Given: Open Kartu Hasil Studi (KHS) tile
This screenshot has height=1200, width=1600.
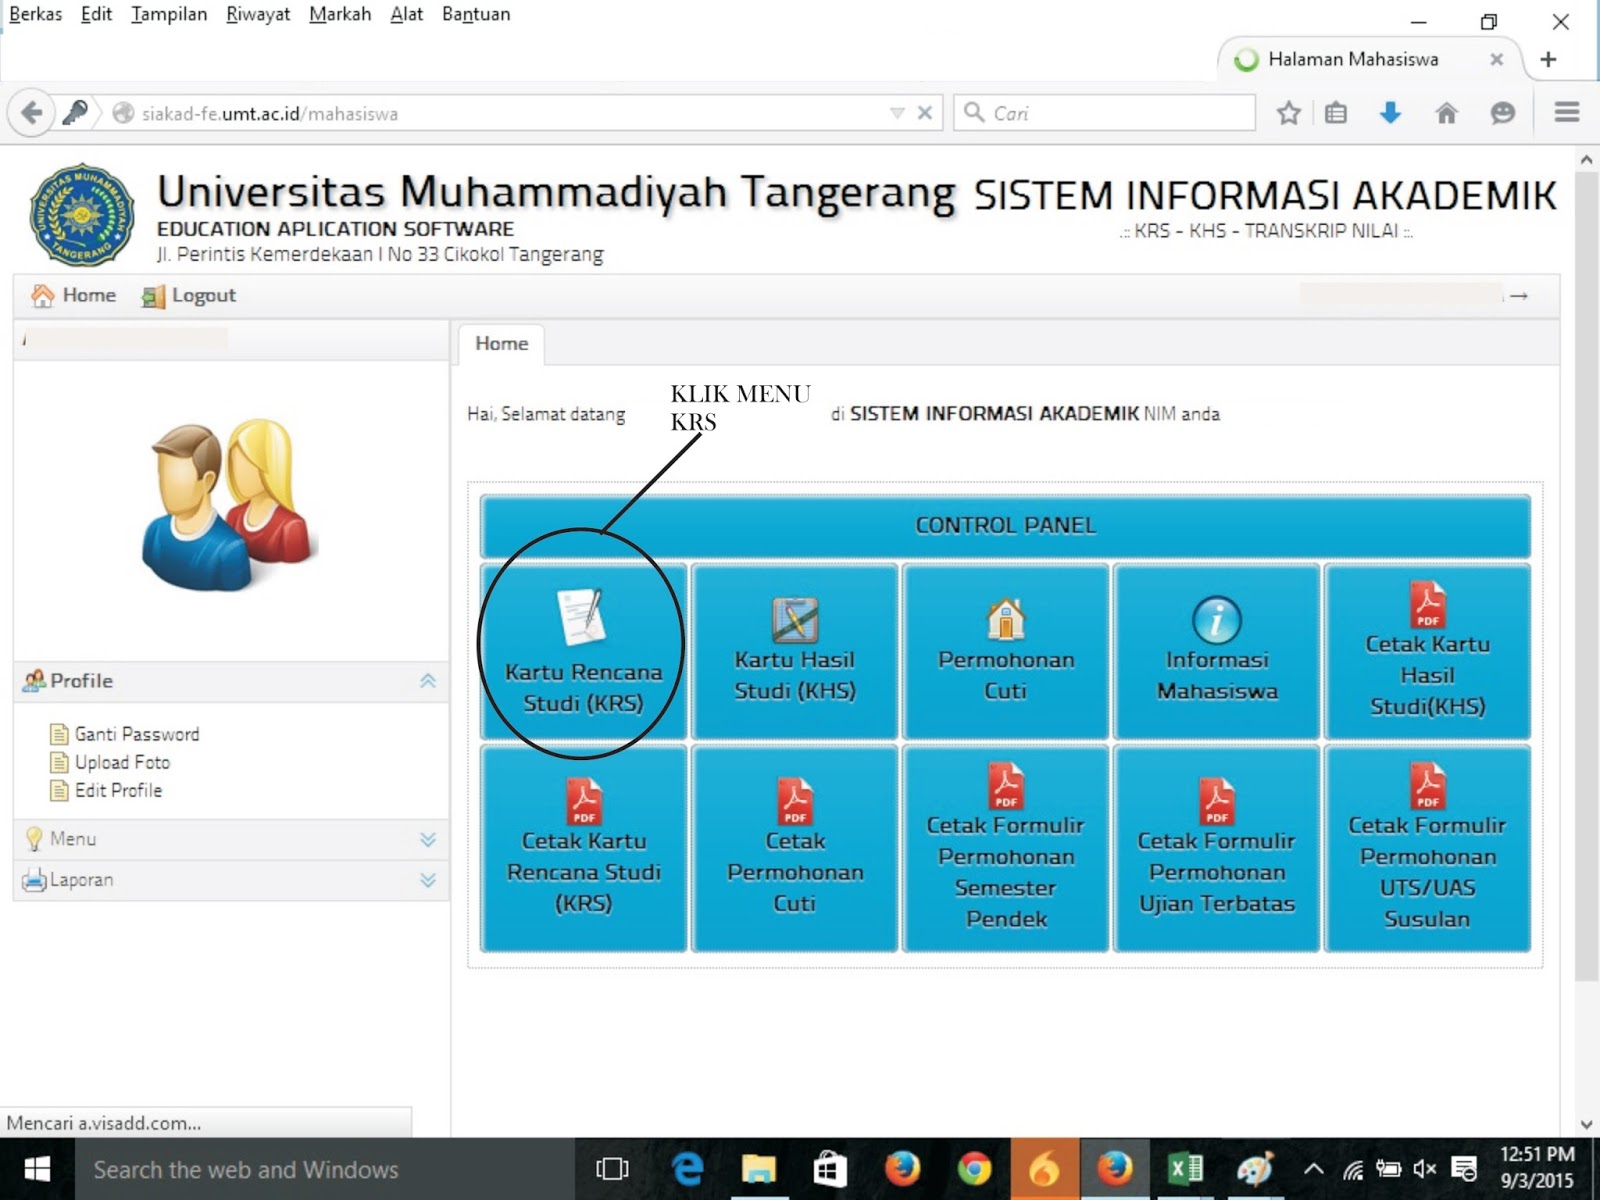Looking at the screenshot, I should coord(795,652).
